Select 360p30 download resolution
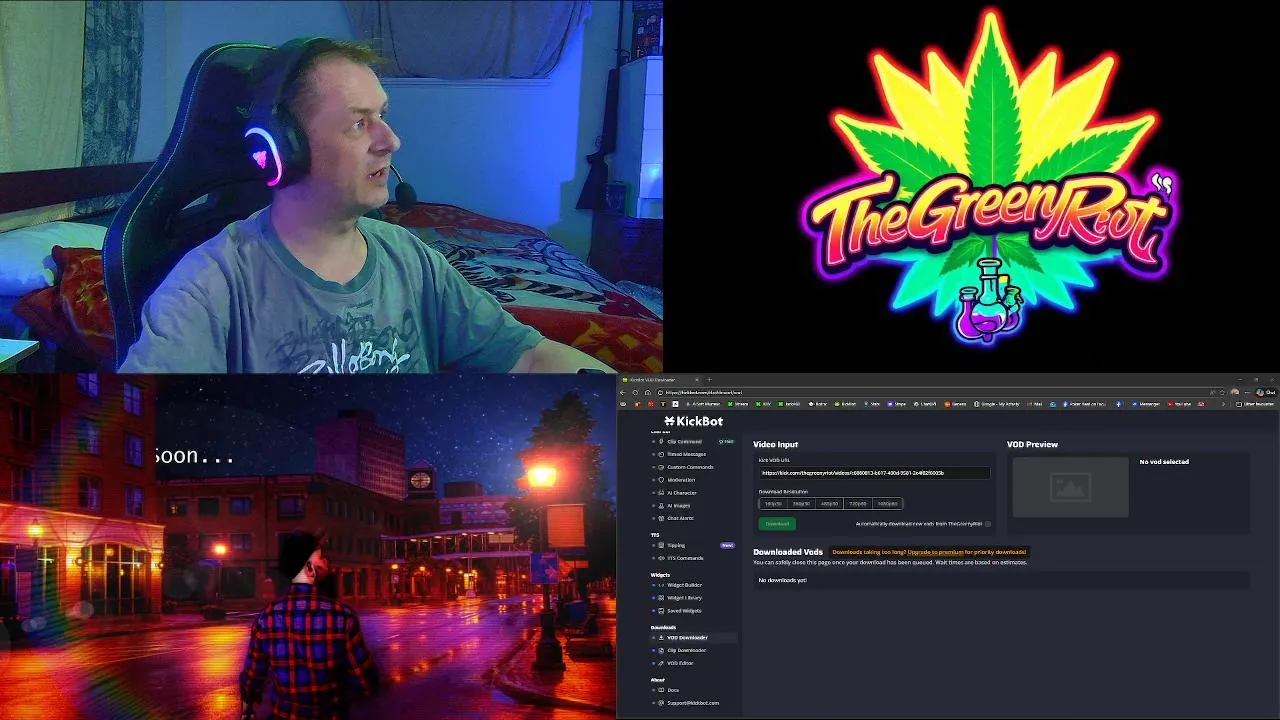The image size is (1280, 720). tap(801, 504)
